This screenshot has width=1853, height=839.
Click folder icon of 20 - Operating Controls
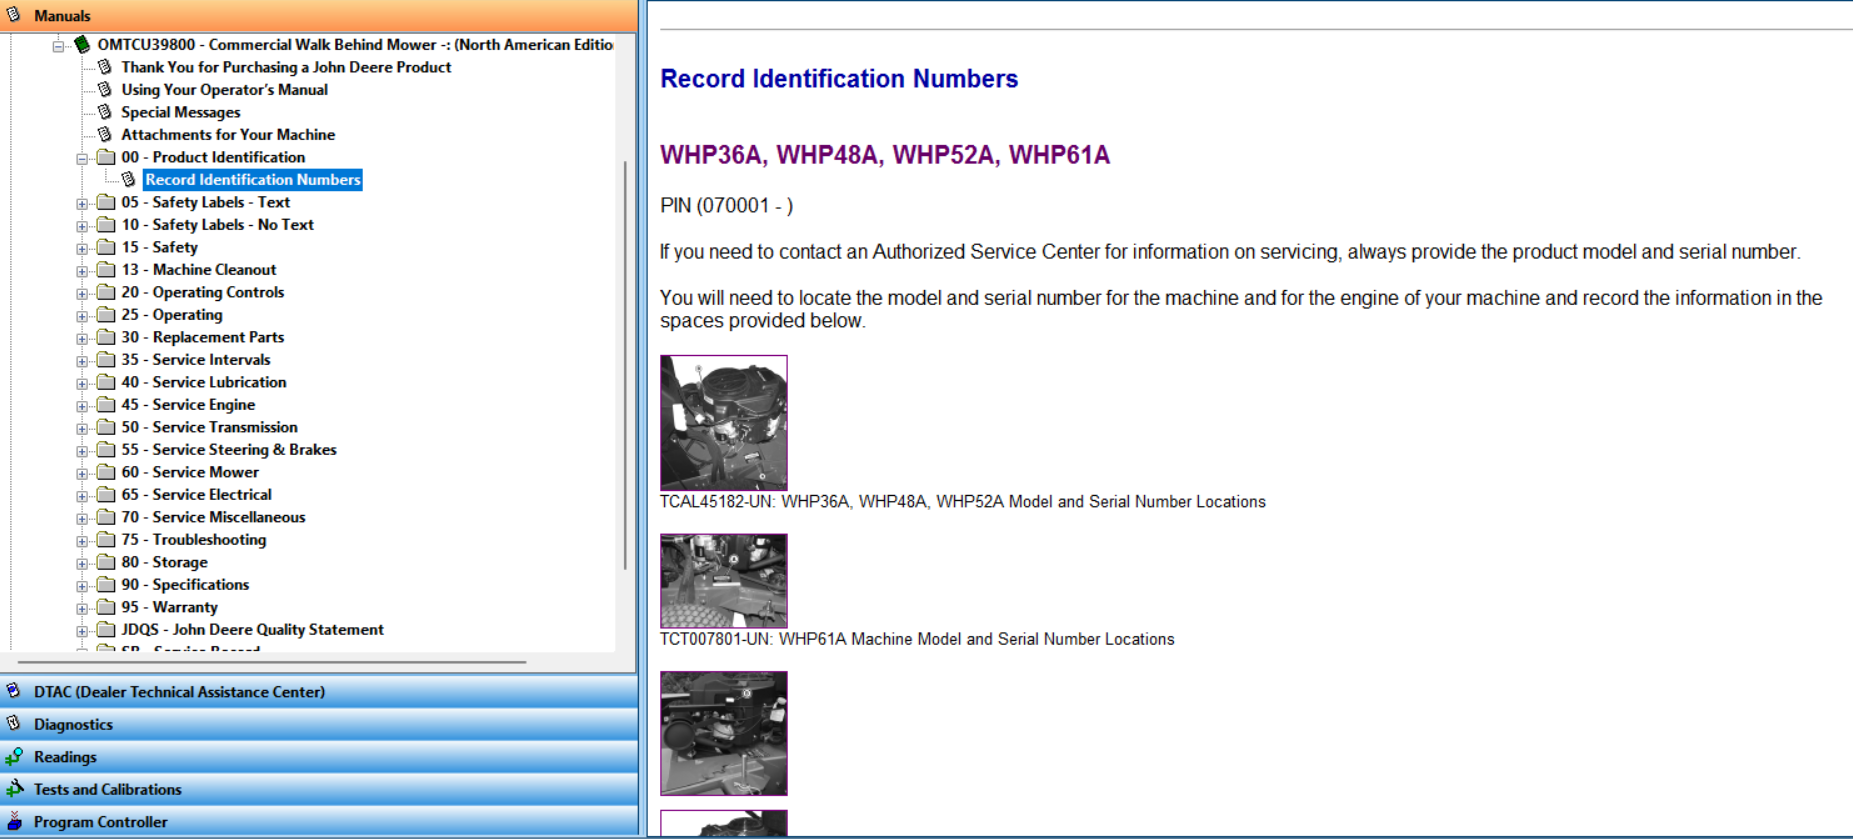[x=106, y=292]
